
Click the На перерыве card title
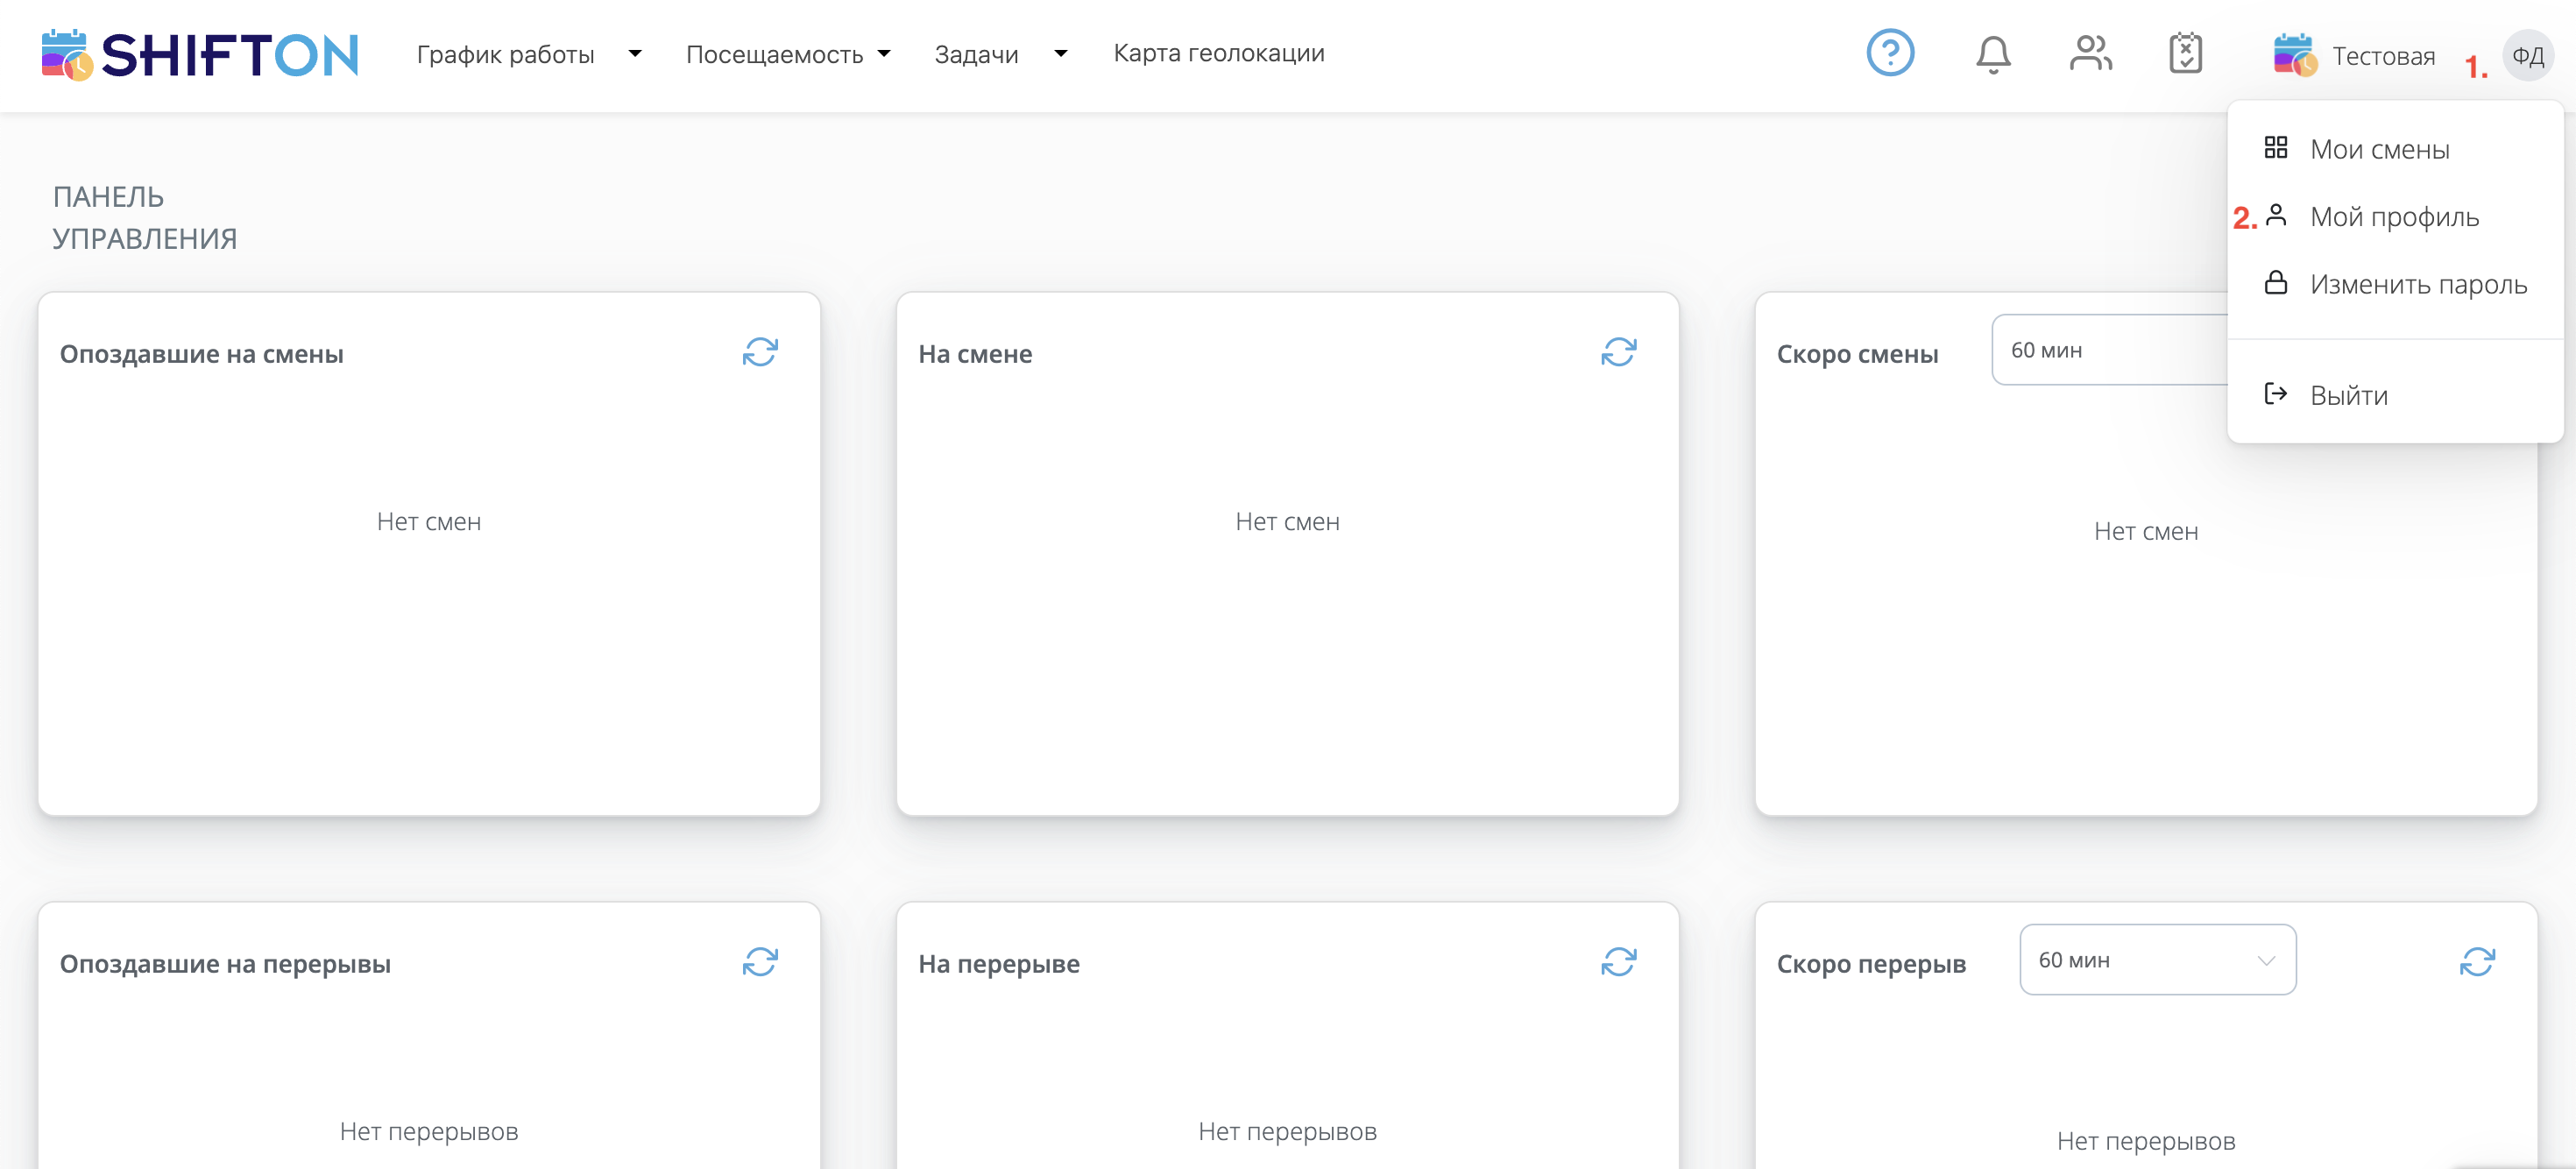coord(999,964)
